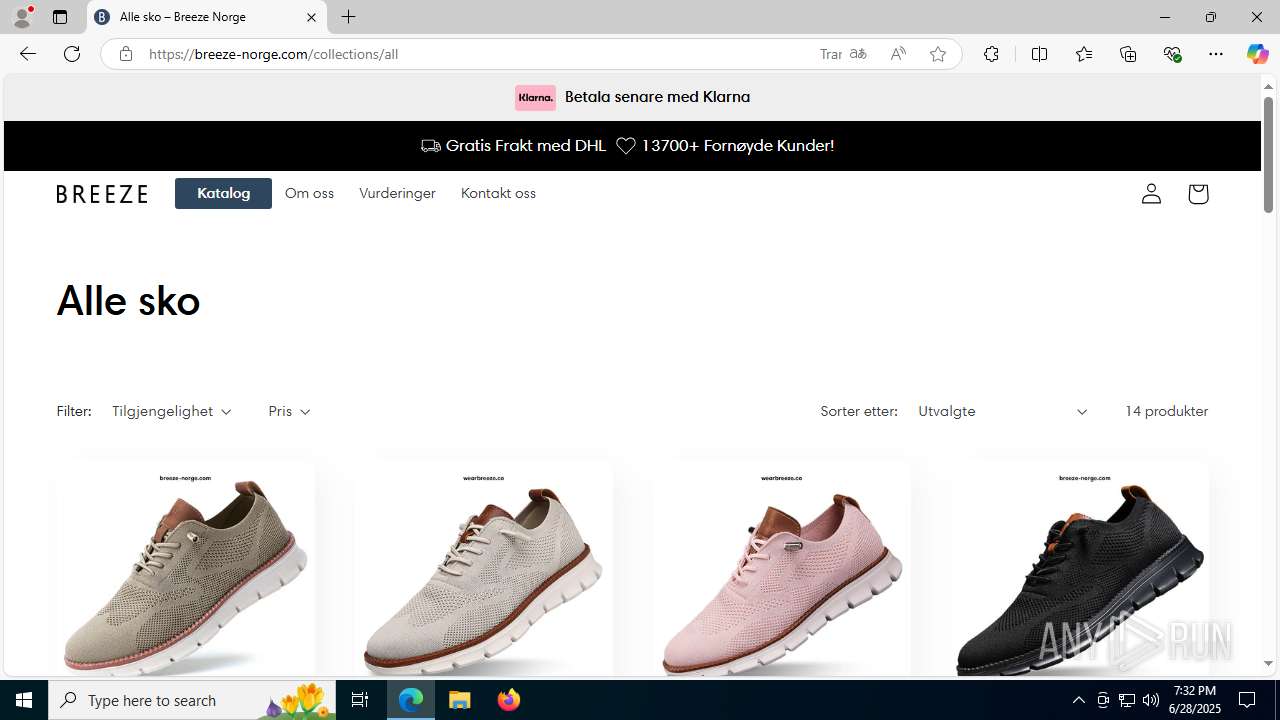Expand the Pris filter
Image resolution: width=1280 pixels, height=720 pixels.
coord(289,411)
